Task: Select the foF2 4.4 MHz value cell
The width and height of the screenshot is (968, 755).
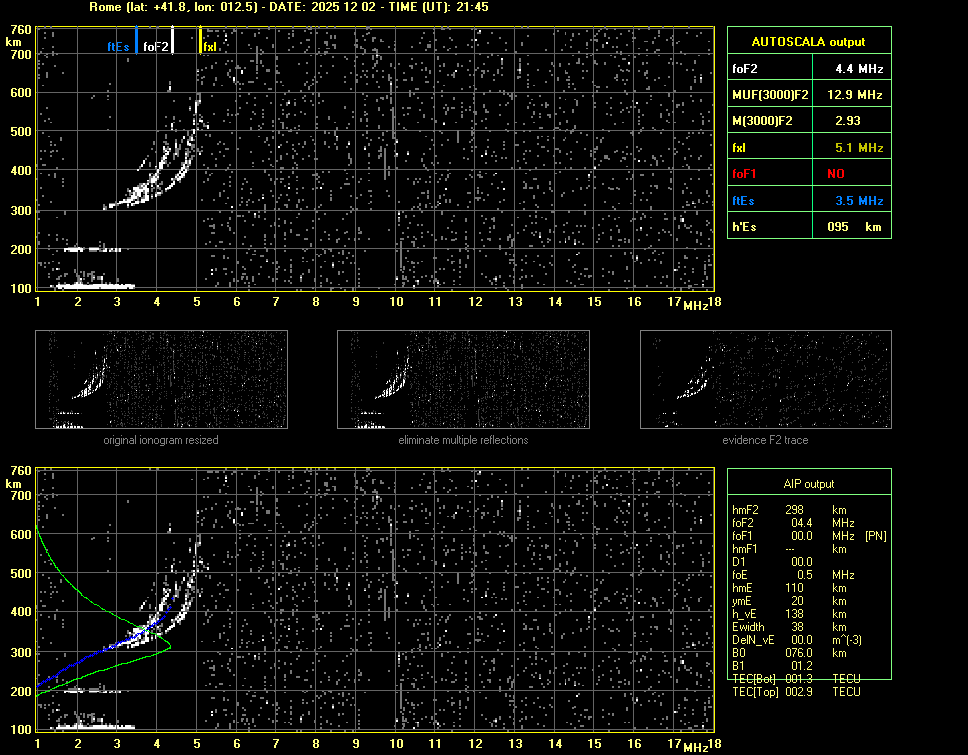Action: [x=859, y=69]
